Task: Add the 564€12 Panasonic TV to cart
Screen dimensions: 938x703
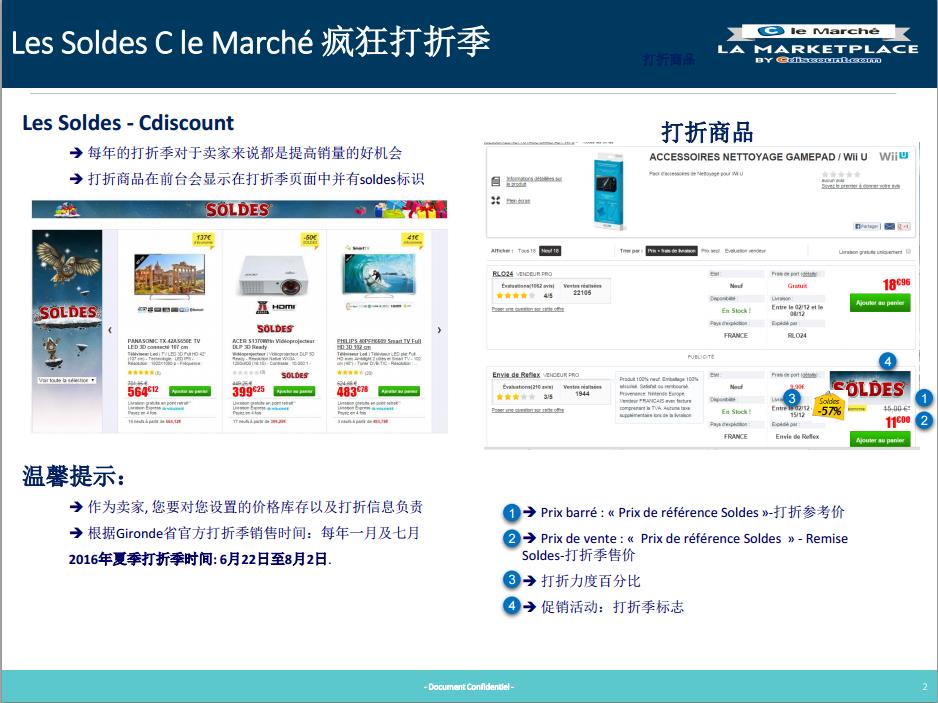Action: point(190,391)
